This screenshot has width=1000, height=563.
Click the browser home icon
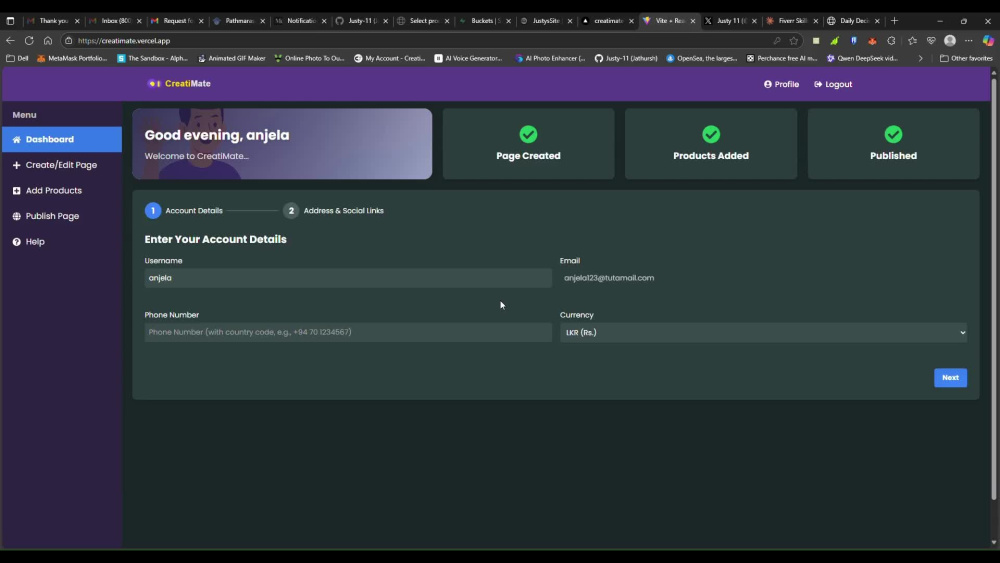pyautogui.click(x=48, y=40)
